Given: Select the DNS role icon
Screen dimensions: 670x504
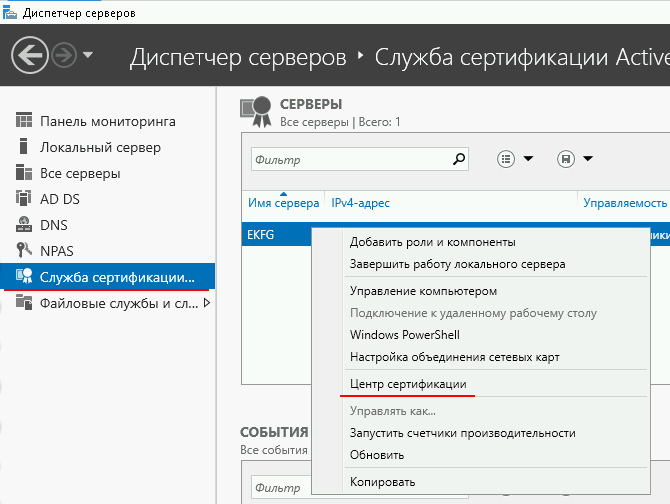Looking at the screenshot, I should (x=25, y=225).
